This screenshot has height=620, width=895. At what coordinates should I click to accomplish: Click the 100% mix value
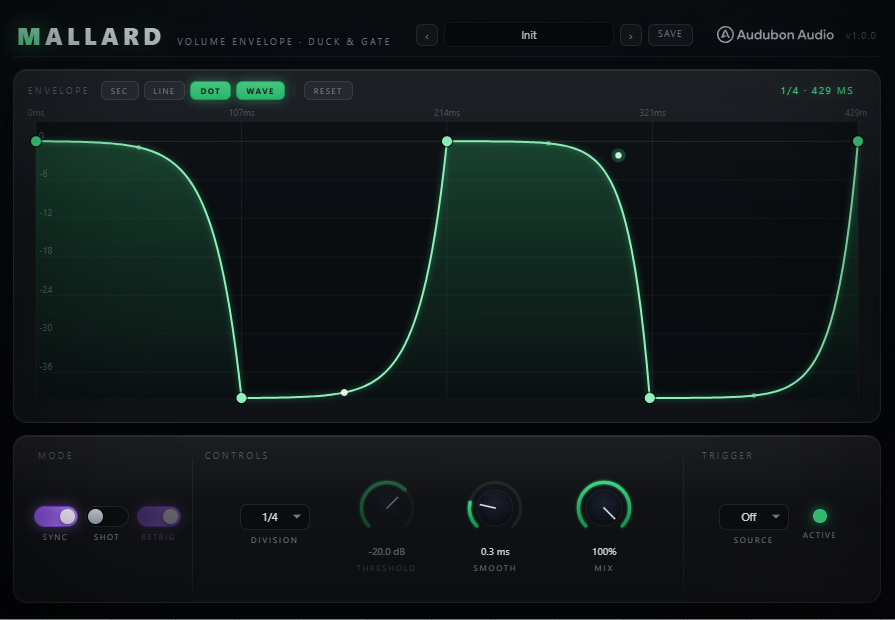tap(604, 551)
